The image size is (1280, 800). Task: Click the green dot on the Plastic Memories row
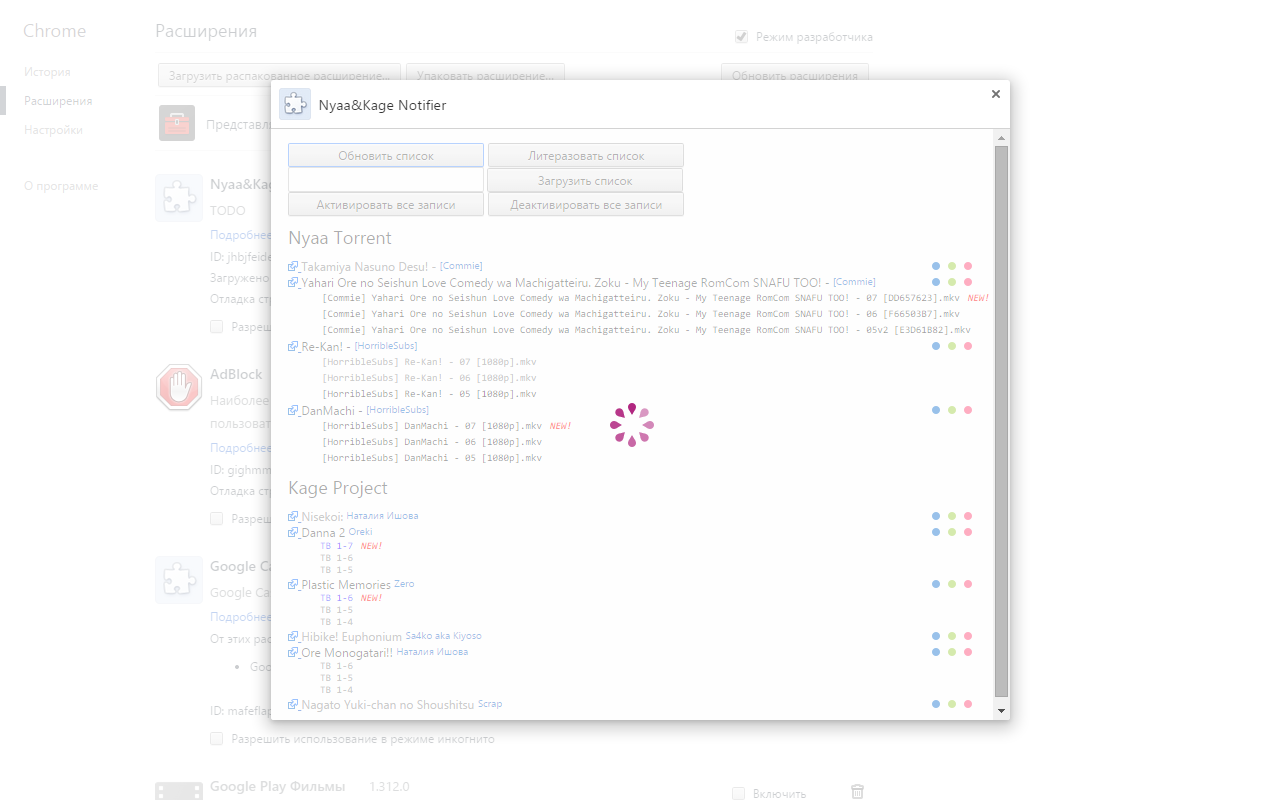pyautogui.click(x=952, y=584)
